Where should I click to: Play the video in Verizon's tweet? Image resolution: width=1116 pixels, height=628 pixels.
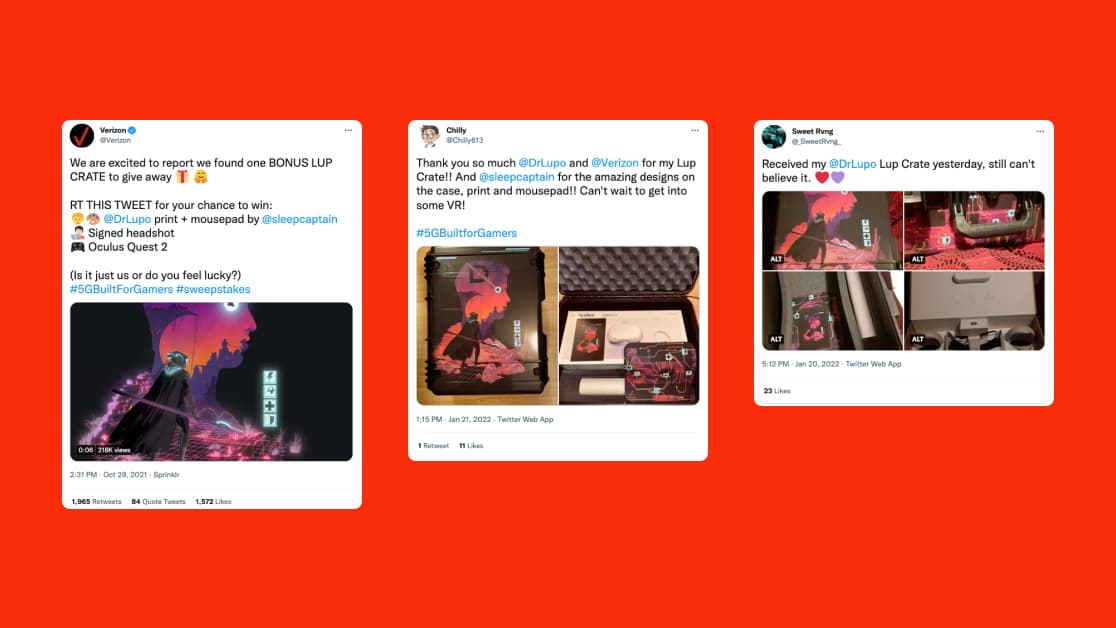tap(211, 382)
